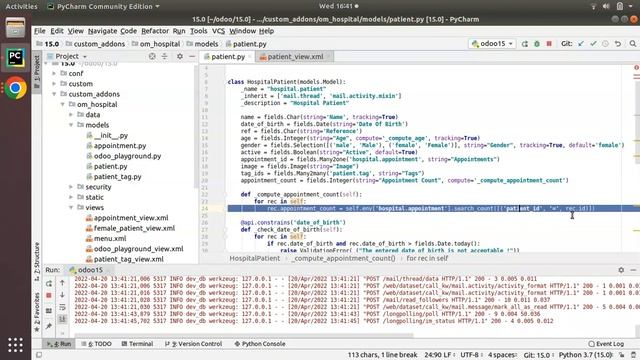Open the odoo15 run configuration dropdown
Image resolution: width=640 pixels, height=360 pixels.
click(492, 44)
